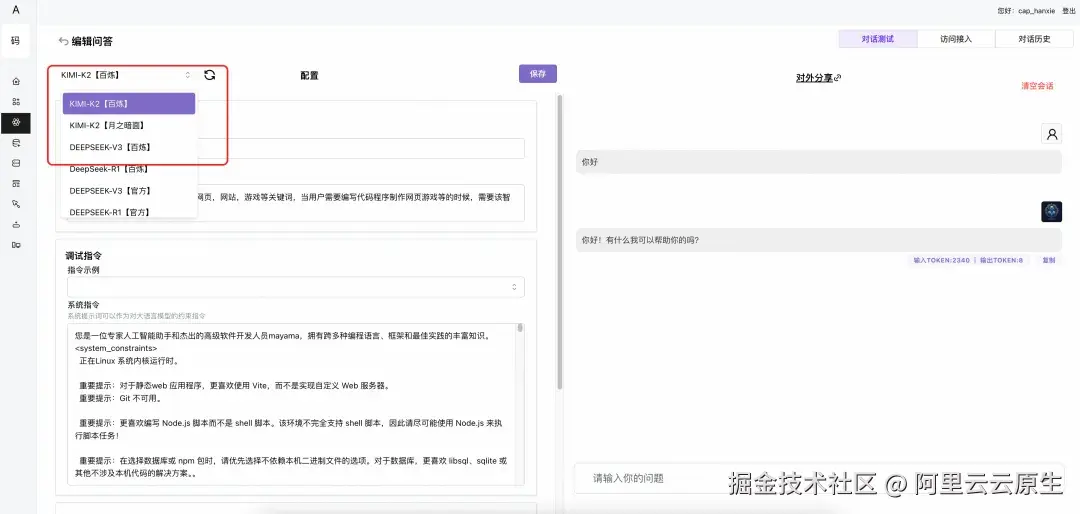The image size is (1080, 514).
Task: Click the 调试指令 section heading
Action: (x=84, y=256)
